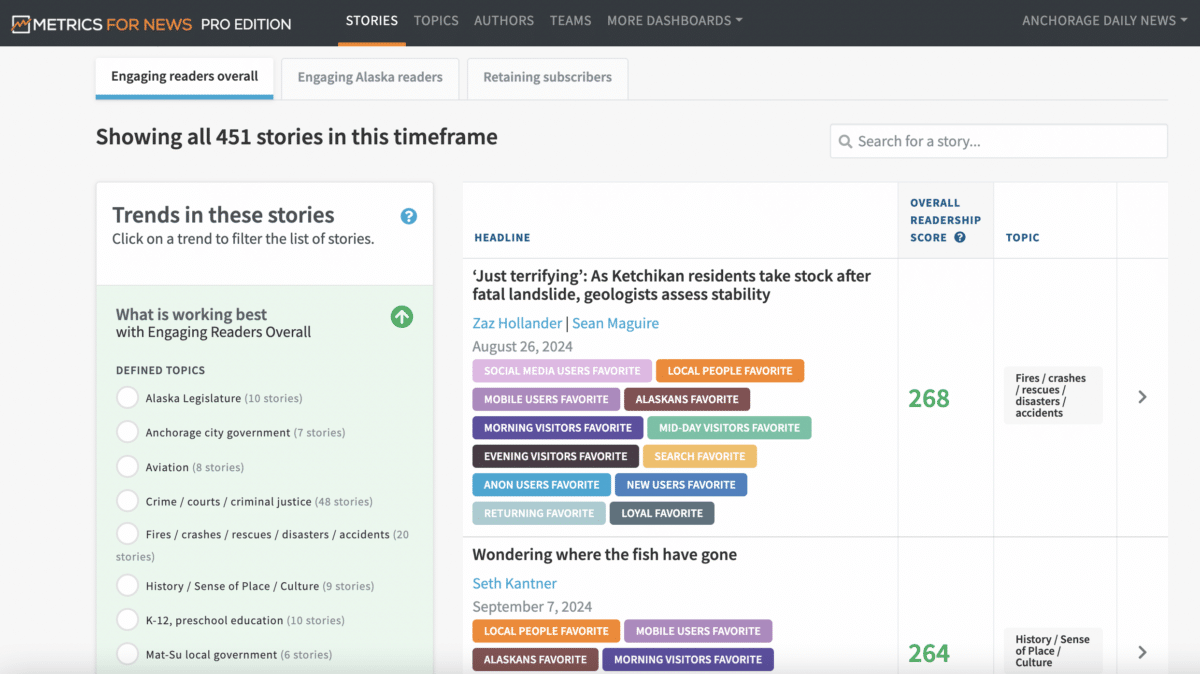Click the magnifier icon in story search
The width and height of the screenshot is (1200, 674).
pyautogui.click(x=846, y=142)
